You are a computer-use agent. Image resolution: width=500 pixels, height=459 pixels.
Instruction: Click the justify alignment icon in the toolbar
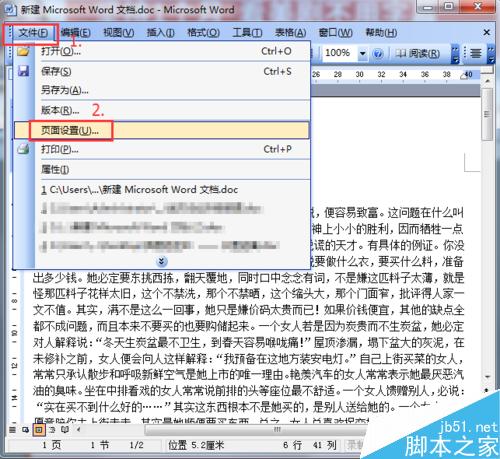pyautogui.click(x=476, y=53)
